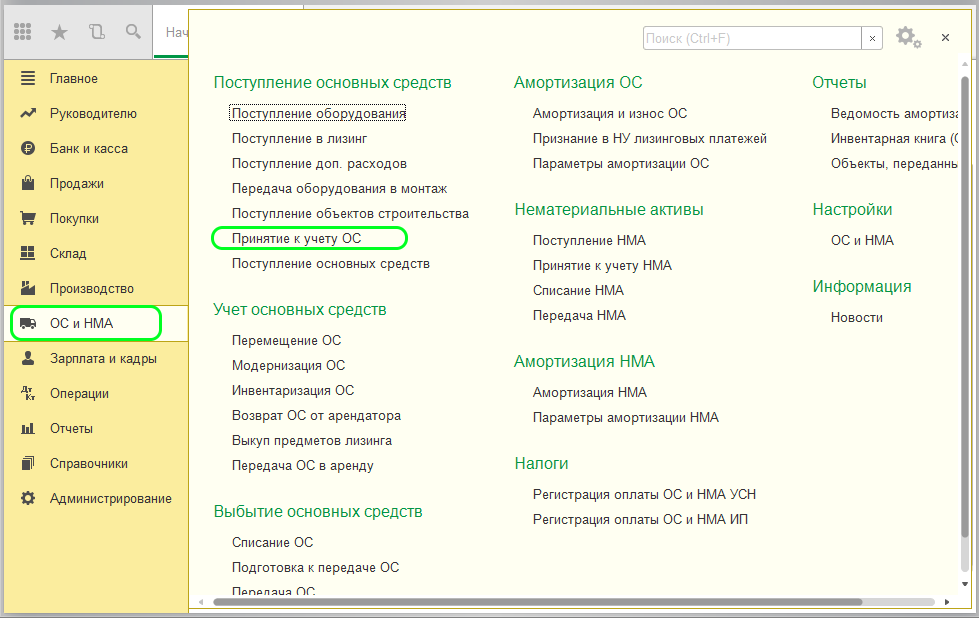
Task: Open the history icon in top toolbar
Action: point(96,32)
